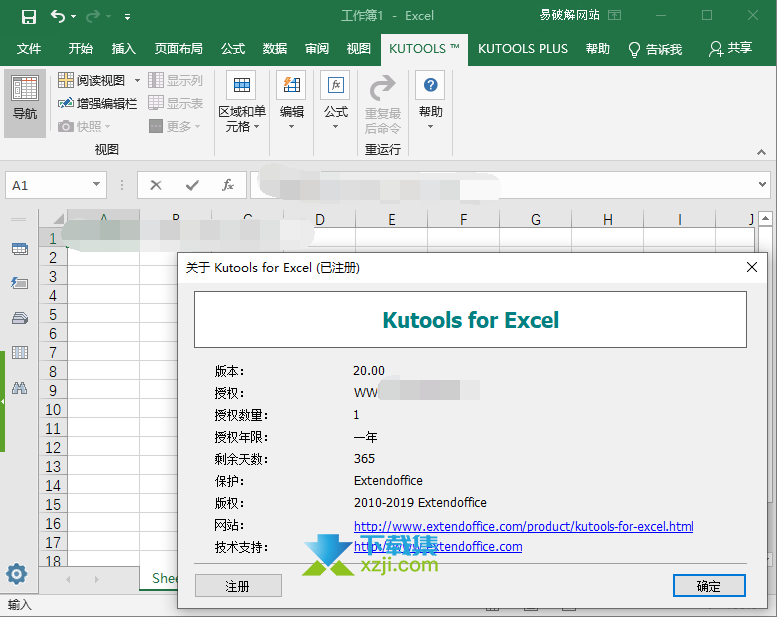This screenshot has height=617, width=778.
Task: Click the 注册 register button
Action: tap(238, 586)
